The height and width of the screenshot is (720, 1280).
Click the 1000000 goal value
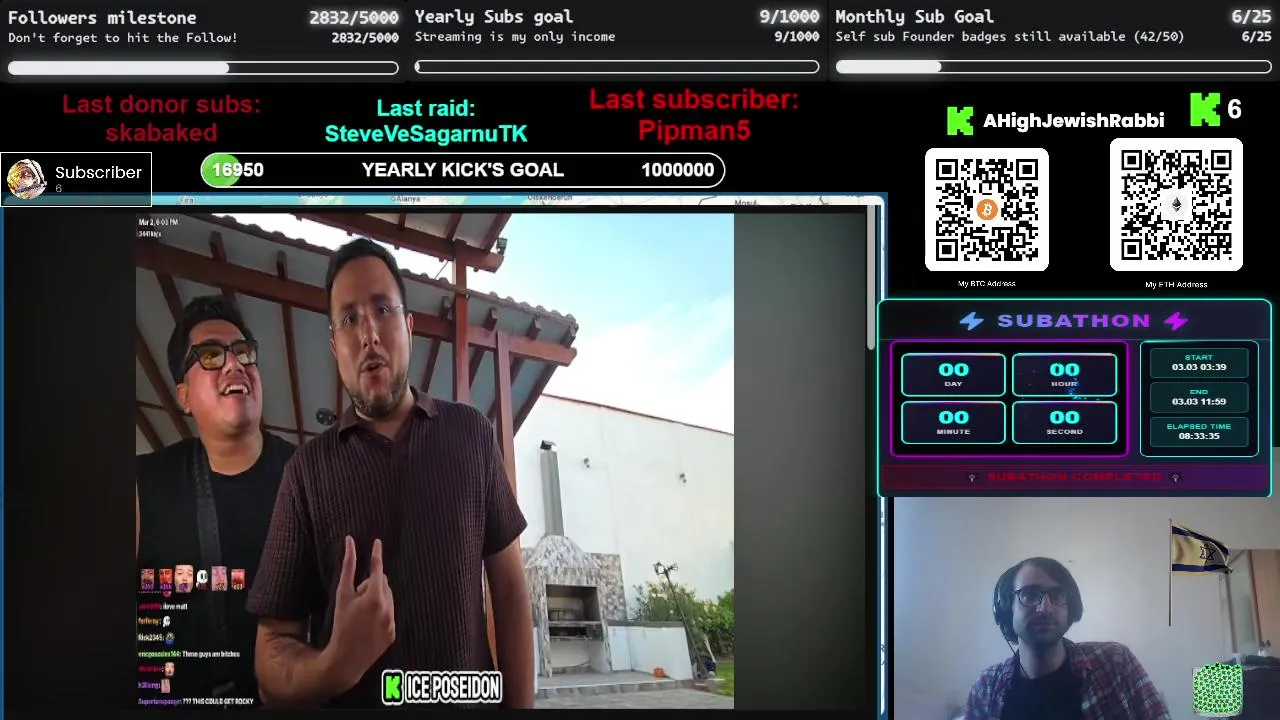click(677, 170)
